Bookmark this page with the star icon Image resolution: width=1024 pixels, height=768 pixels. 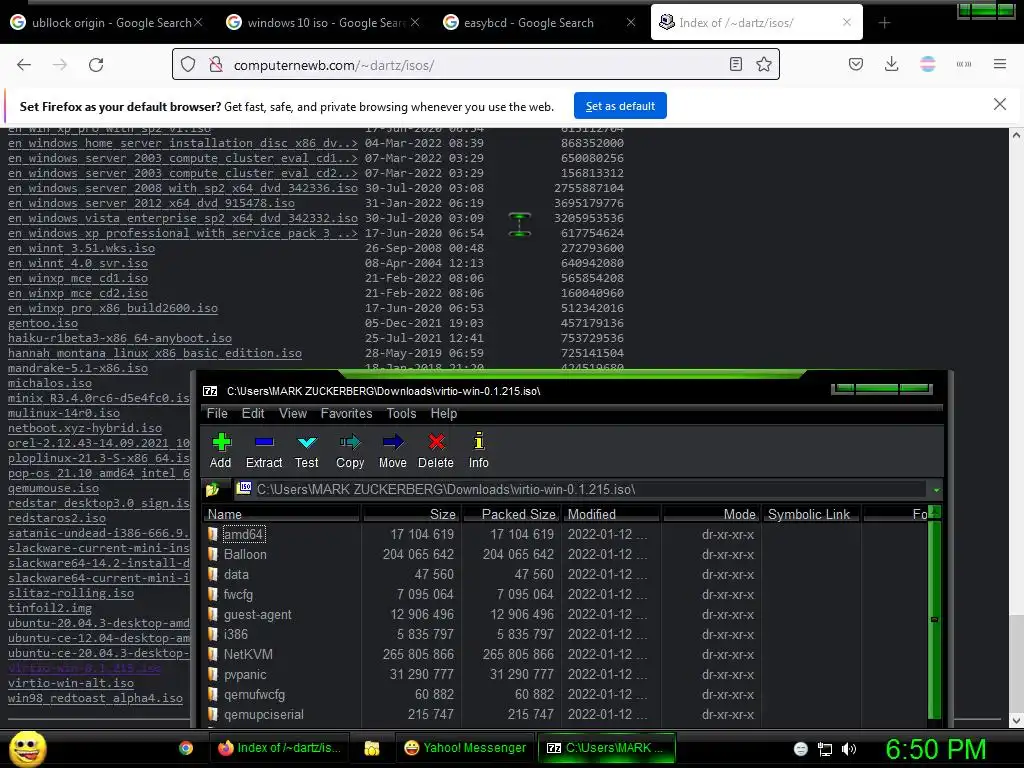(x=763, y=64)
